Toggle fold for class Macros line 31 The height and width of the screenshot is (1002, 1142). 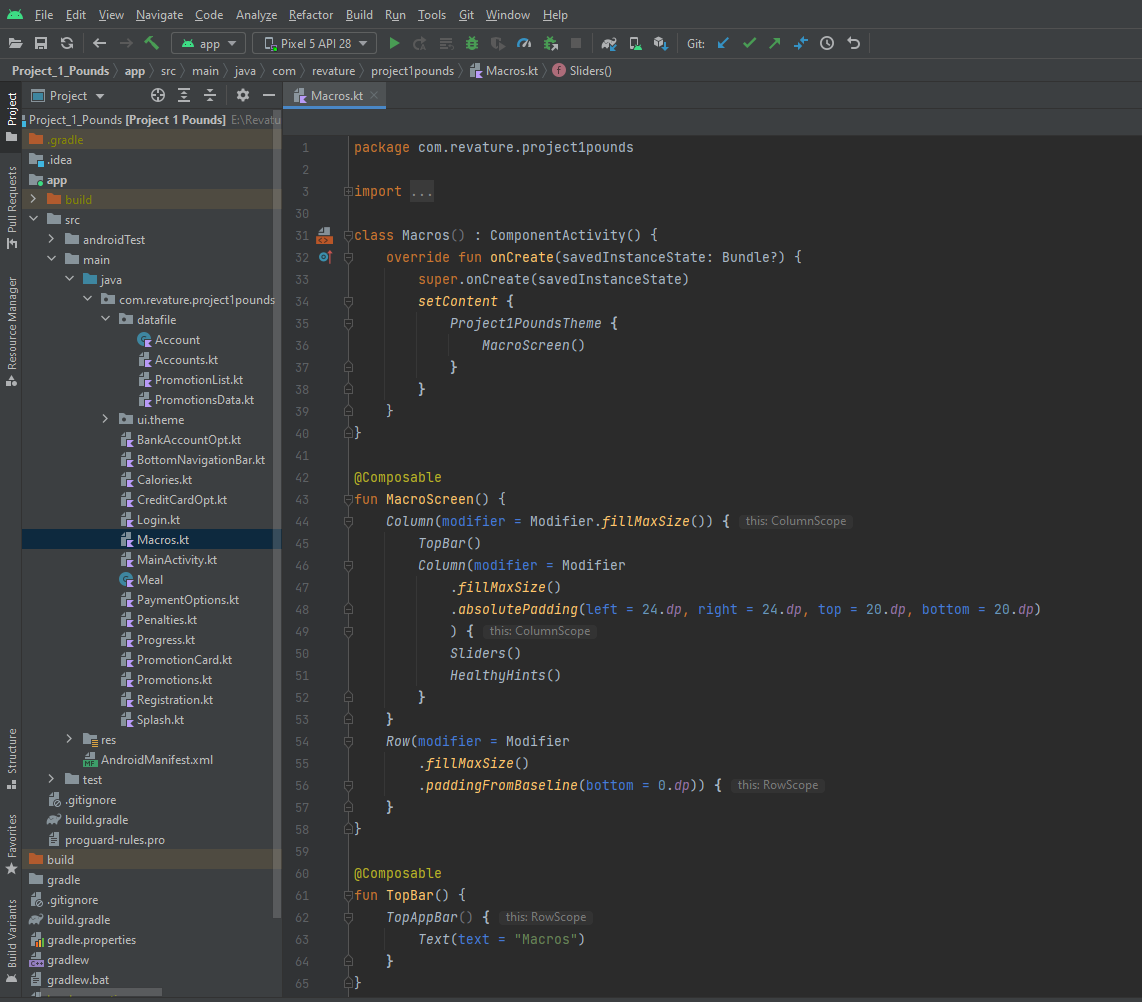pyautogui.click(x=348, y=235)
